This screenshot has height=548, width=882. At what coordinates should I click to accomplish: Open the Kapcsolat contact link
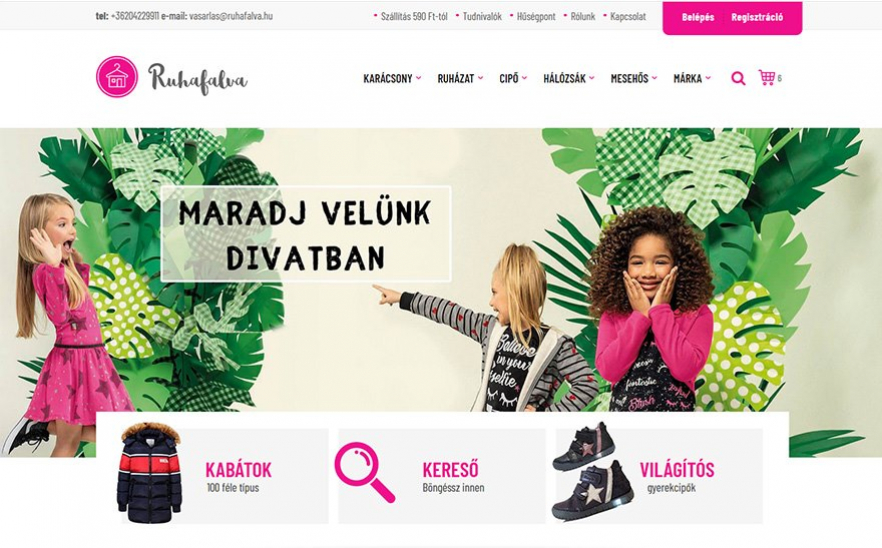[628, 17]
